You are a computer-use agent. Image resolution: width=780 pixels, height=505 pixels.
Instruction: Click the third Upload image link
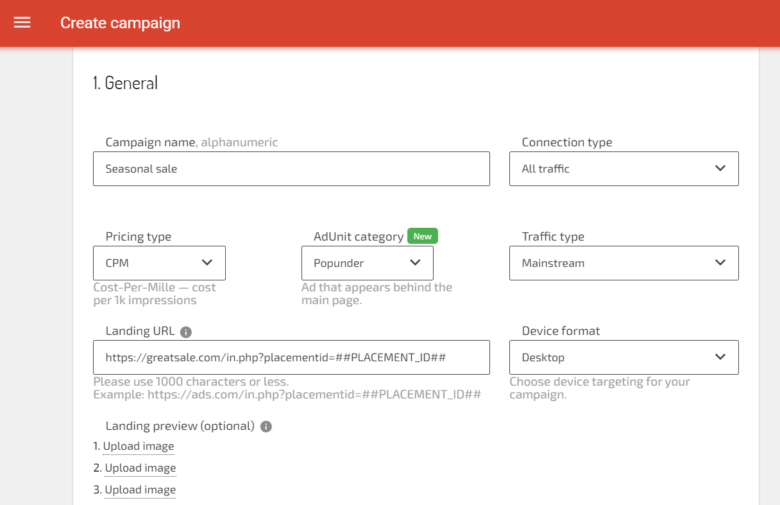click(140, 490)
